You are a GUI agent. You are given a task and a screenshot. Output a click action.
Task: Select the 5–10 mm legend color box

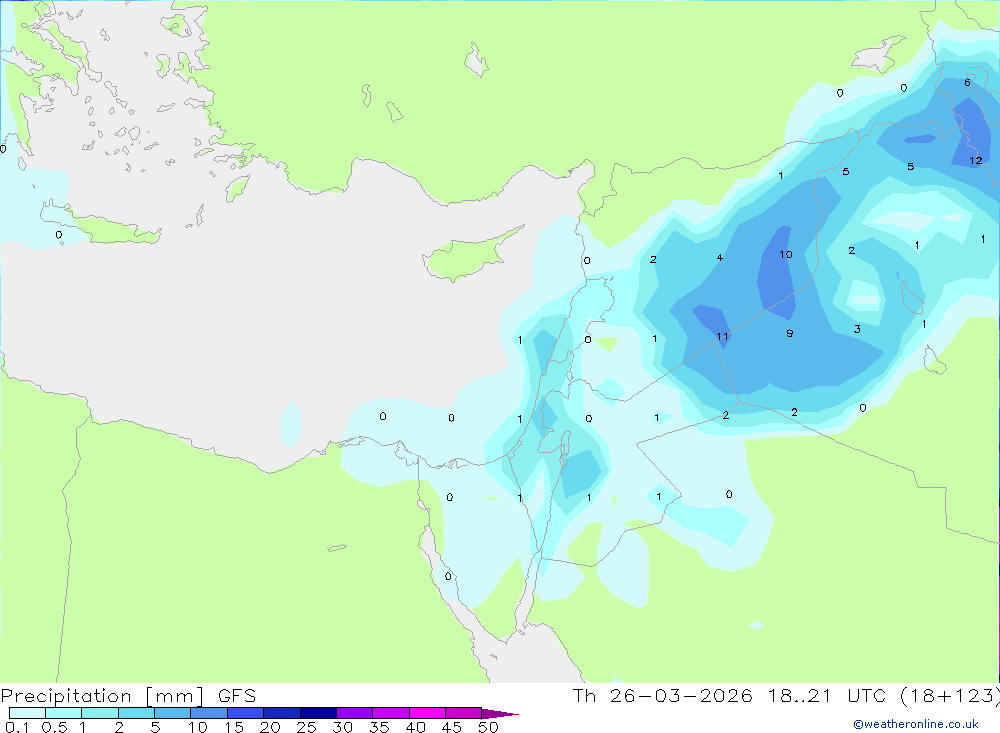173,713
